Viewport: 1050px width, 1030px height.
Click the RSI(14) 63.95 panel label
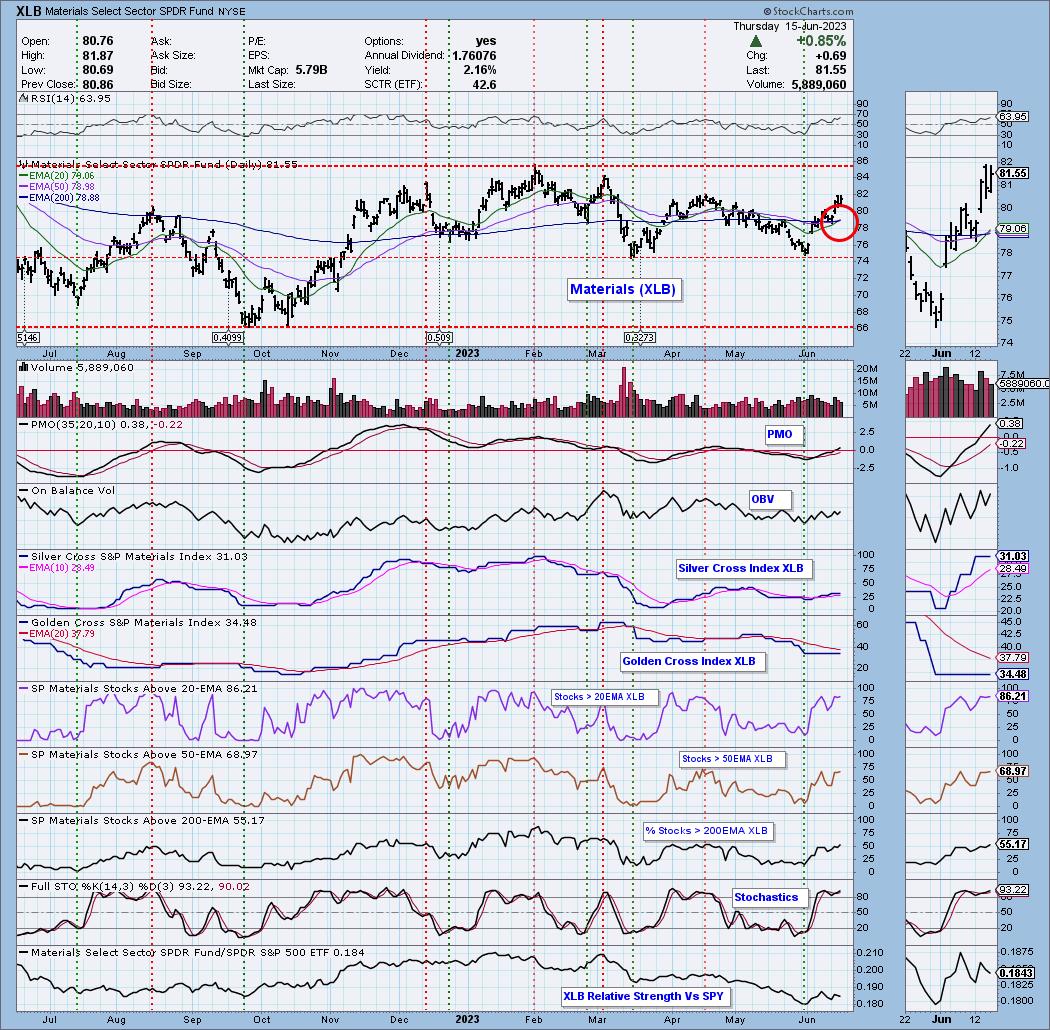[66, 98]
